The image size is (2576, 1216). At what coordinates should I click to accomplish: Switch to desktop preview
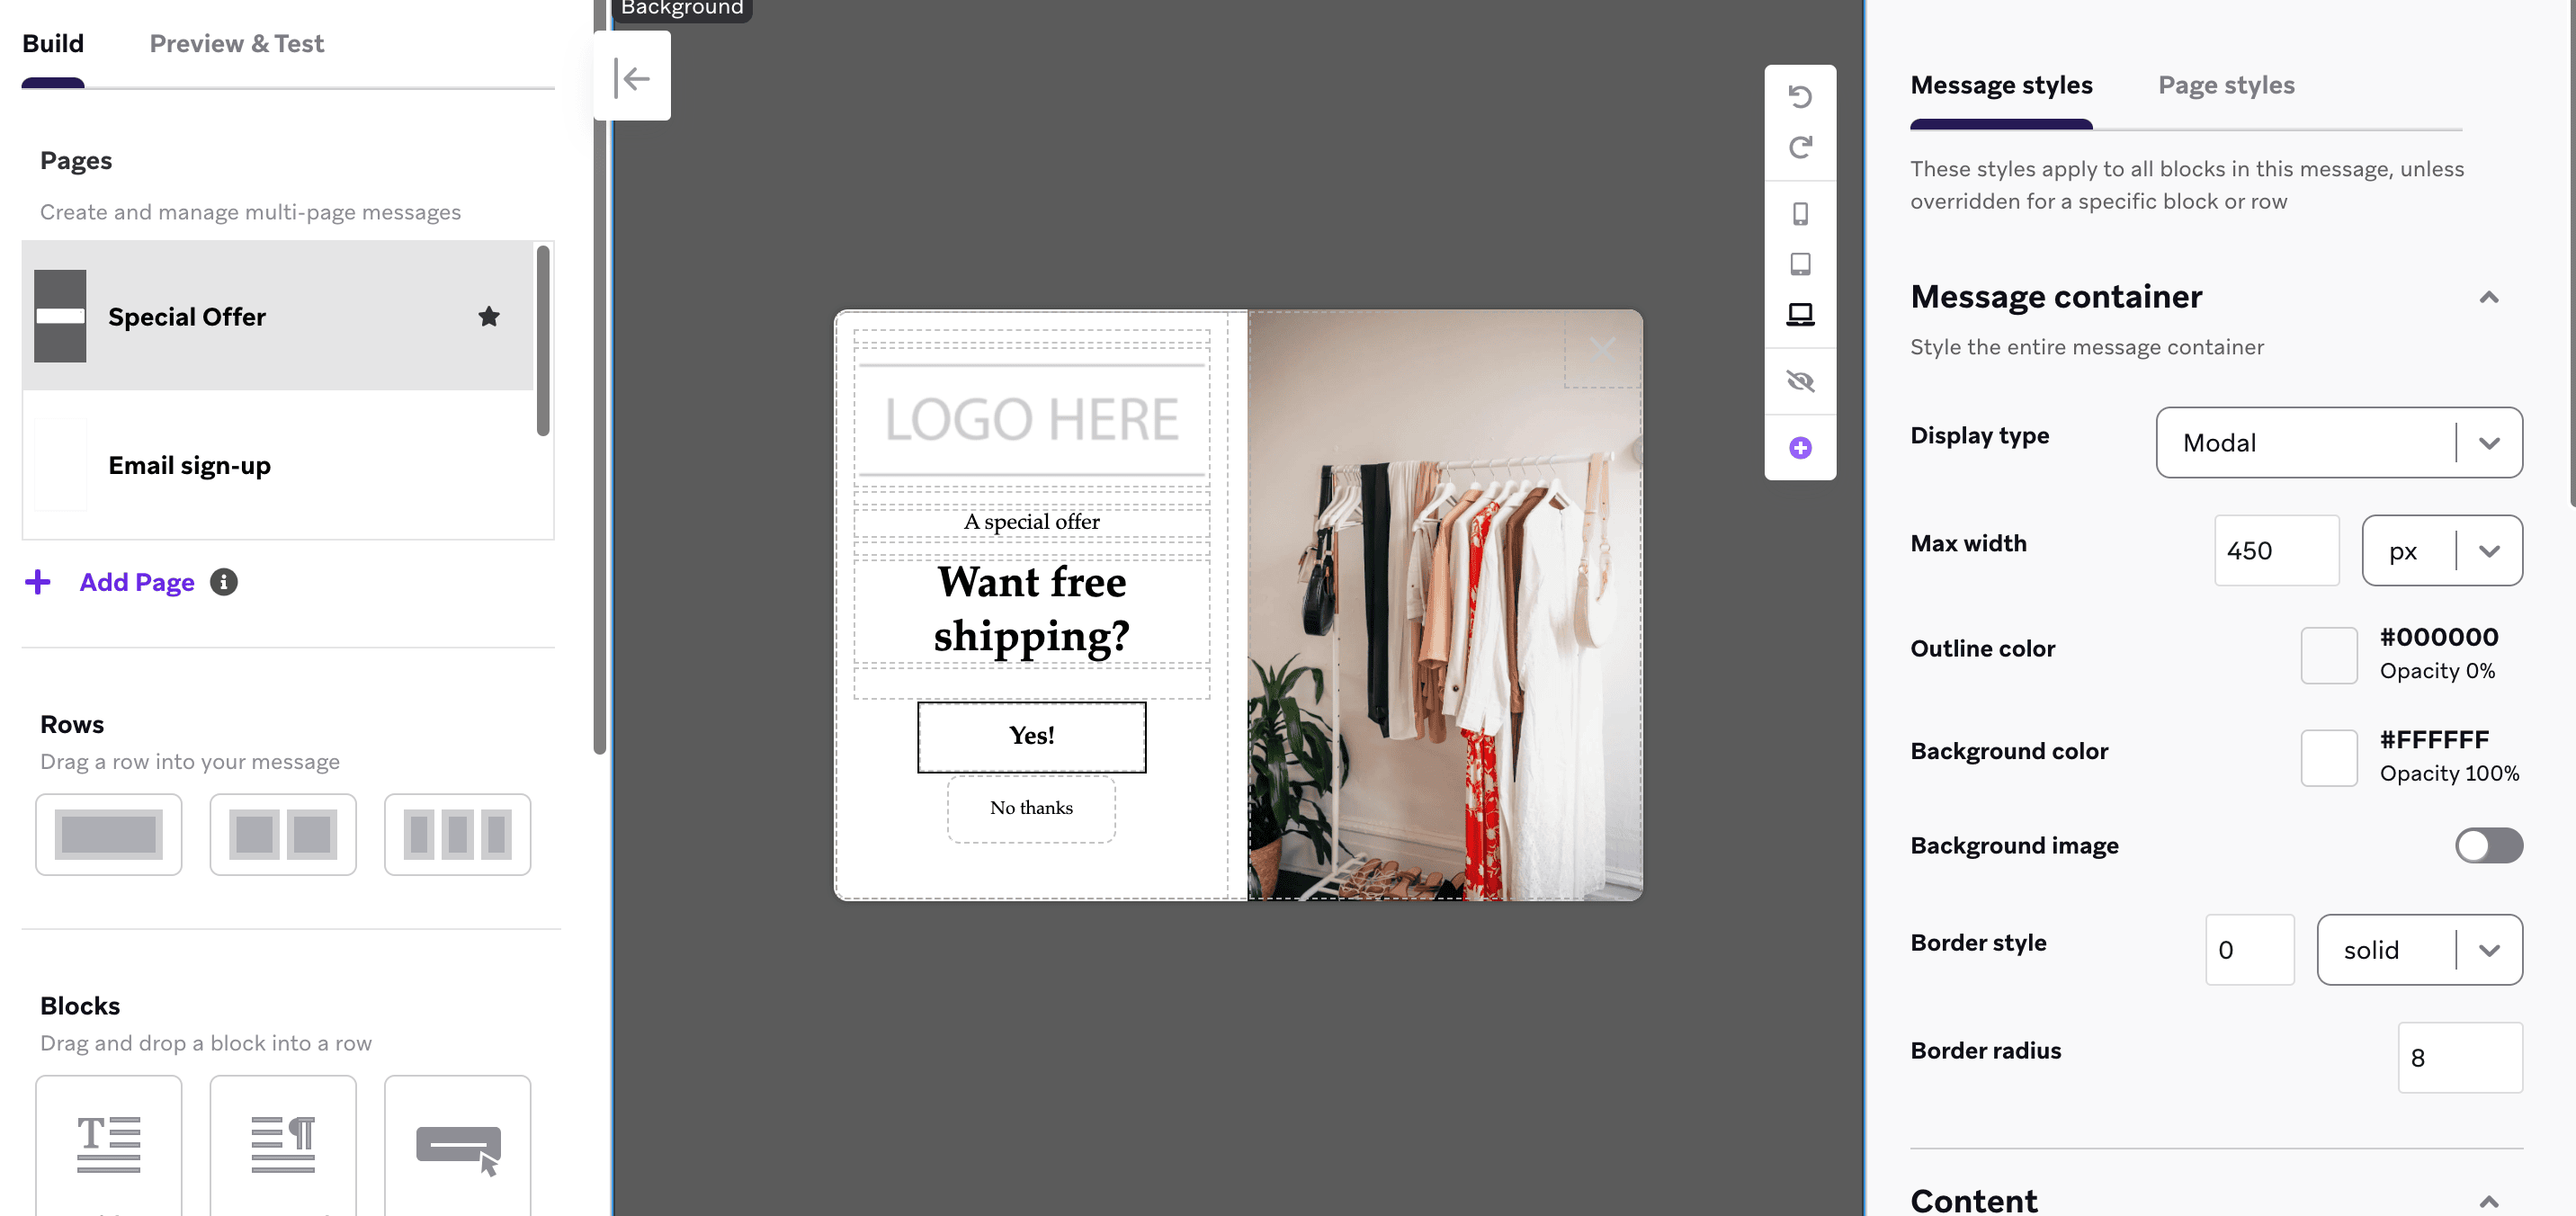pyautogui.click(x=1800, y=313)
